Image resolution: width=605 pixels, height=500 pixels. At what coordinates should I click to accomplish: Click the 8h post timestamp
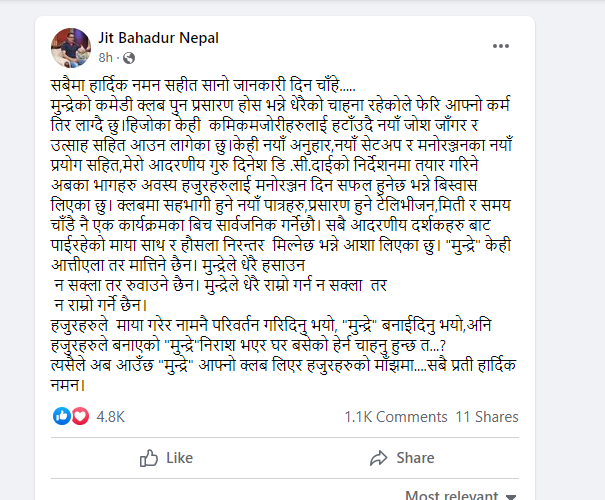pos(105,58)
